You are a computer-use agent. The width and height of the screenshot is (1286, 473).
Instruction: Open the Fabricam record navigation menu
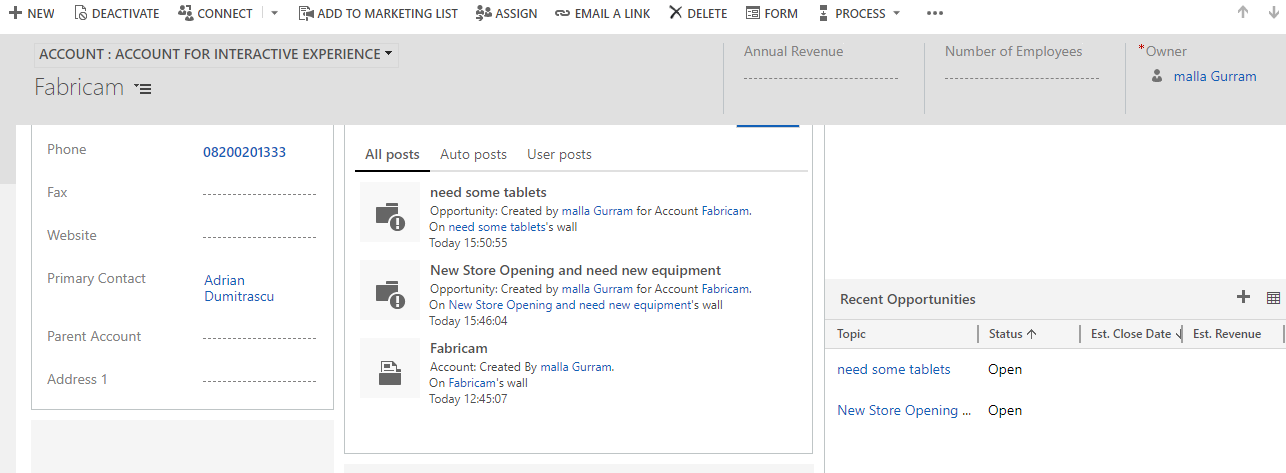pos(143,89)
